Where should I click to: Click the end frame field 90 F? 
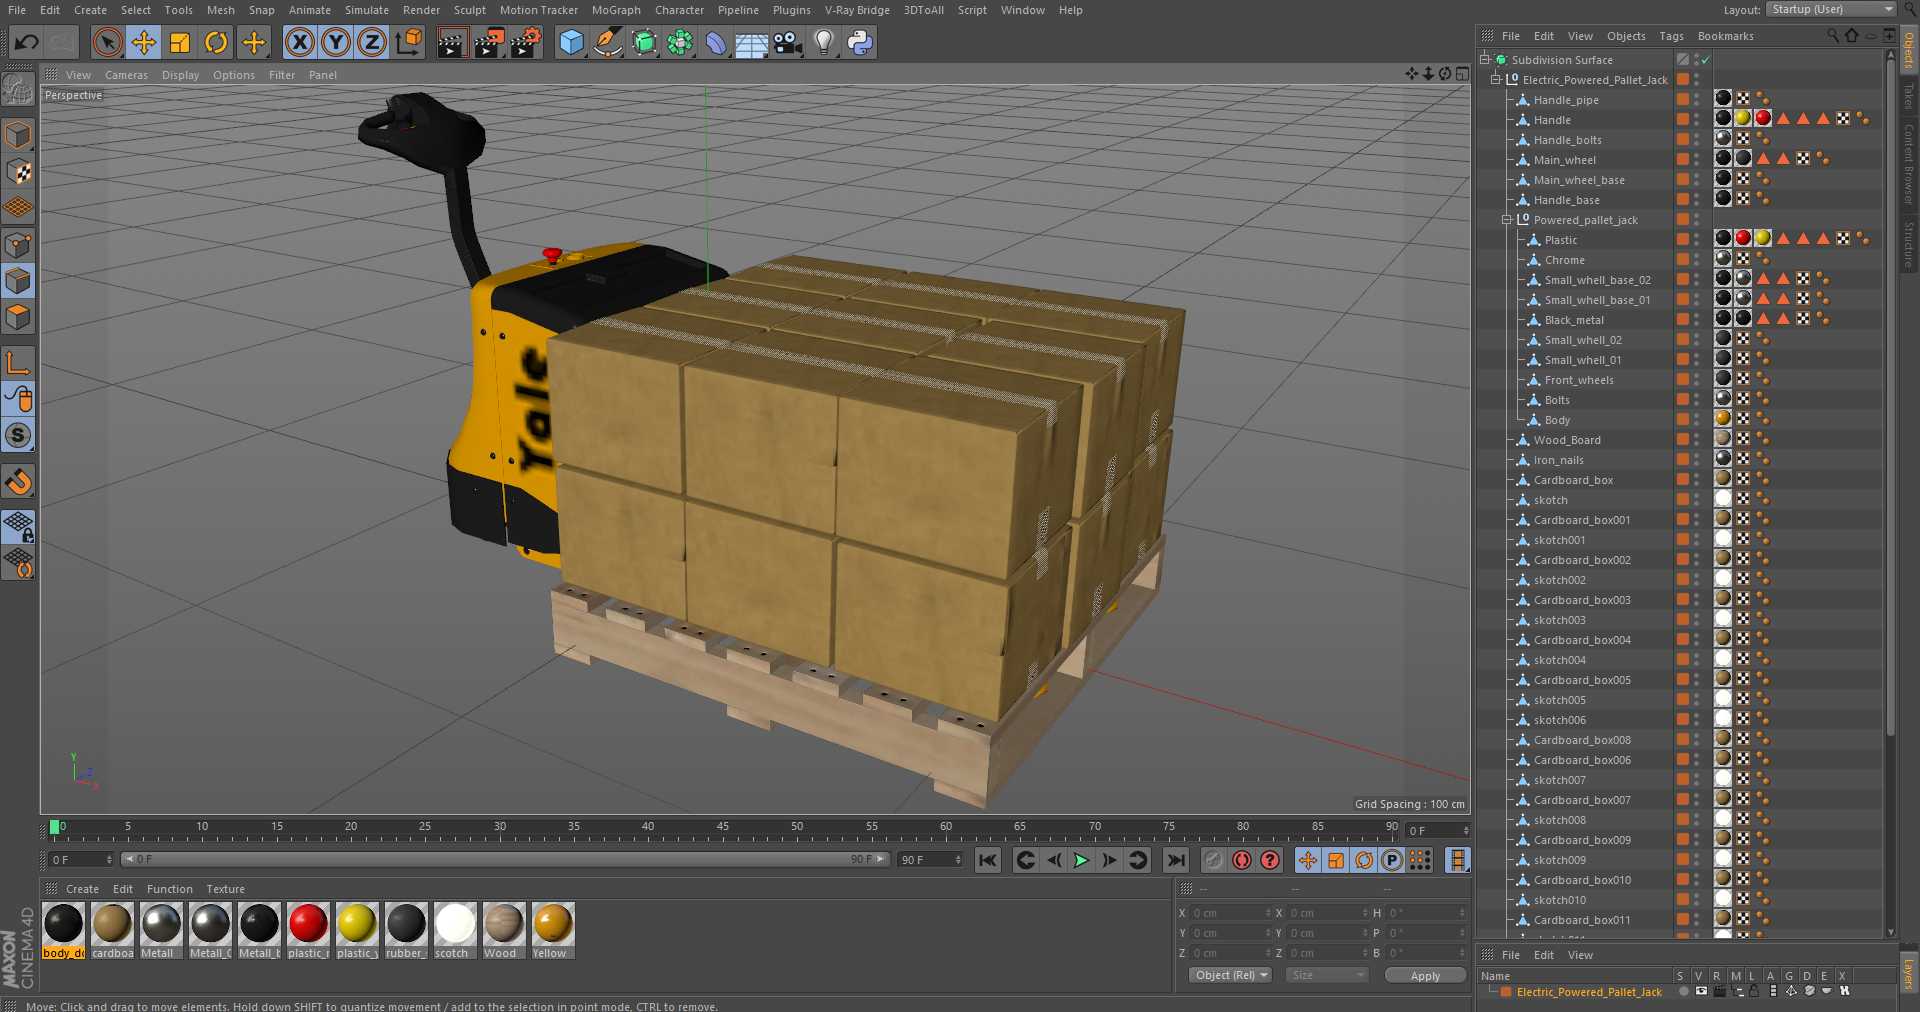930,860
